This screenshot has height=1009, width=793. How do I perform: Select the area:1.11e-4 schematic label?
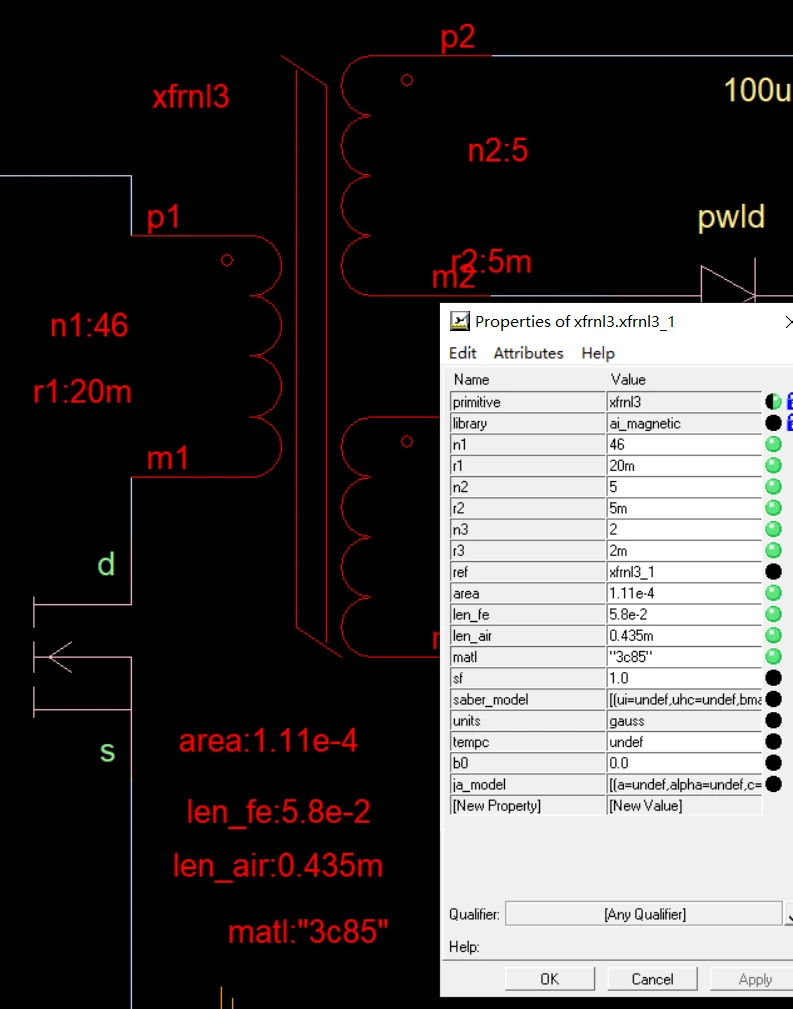point(268,741)
